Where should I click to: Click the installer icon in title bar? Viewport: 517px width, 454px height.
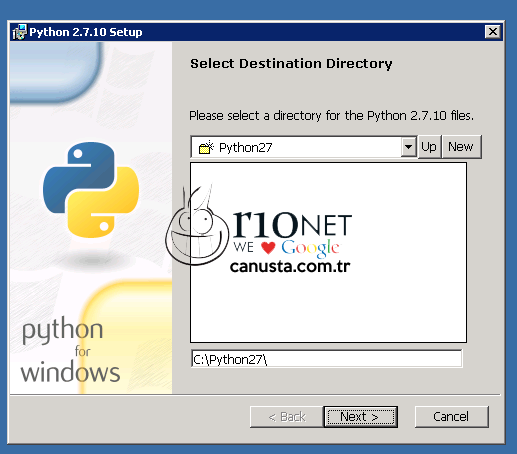(19, 32)
